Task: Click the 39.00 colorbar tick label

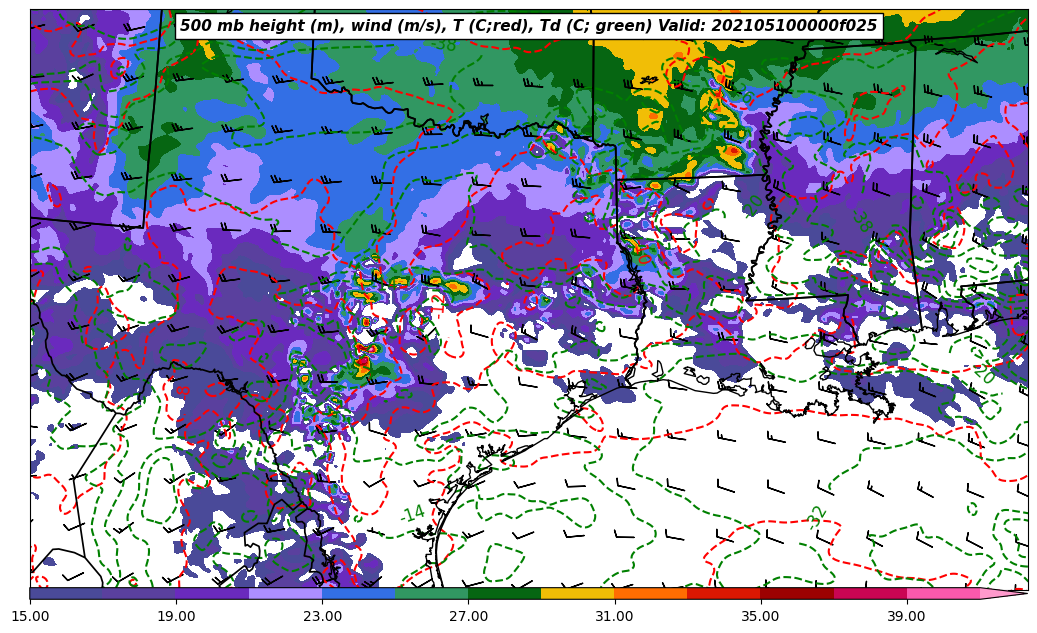Action: click(906, 617)
